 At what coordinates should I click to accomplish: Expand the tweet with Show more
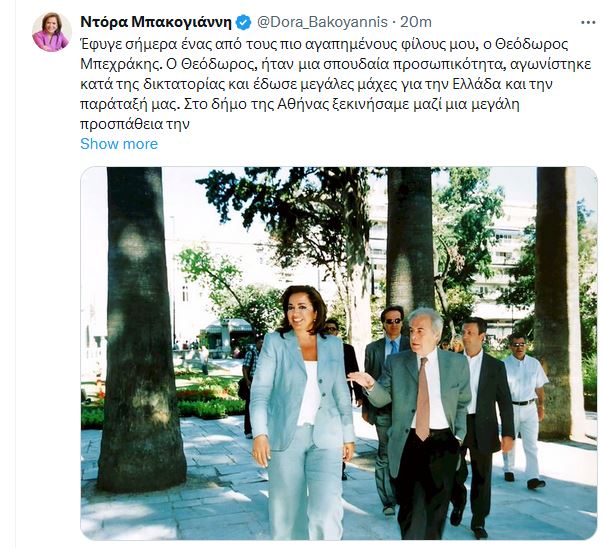(x=119, y=144)
